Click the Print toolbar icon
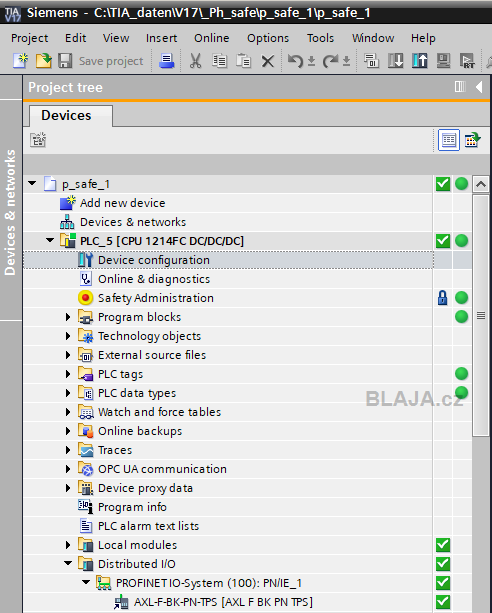This screenshot has height=613, width=492. pos(167,61)
